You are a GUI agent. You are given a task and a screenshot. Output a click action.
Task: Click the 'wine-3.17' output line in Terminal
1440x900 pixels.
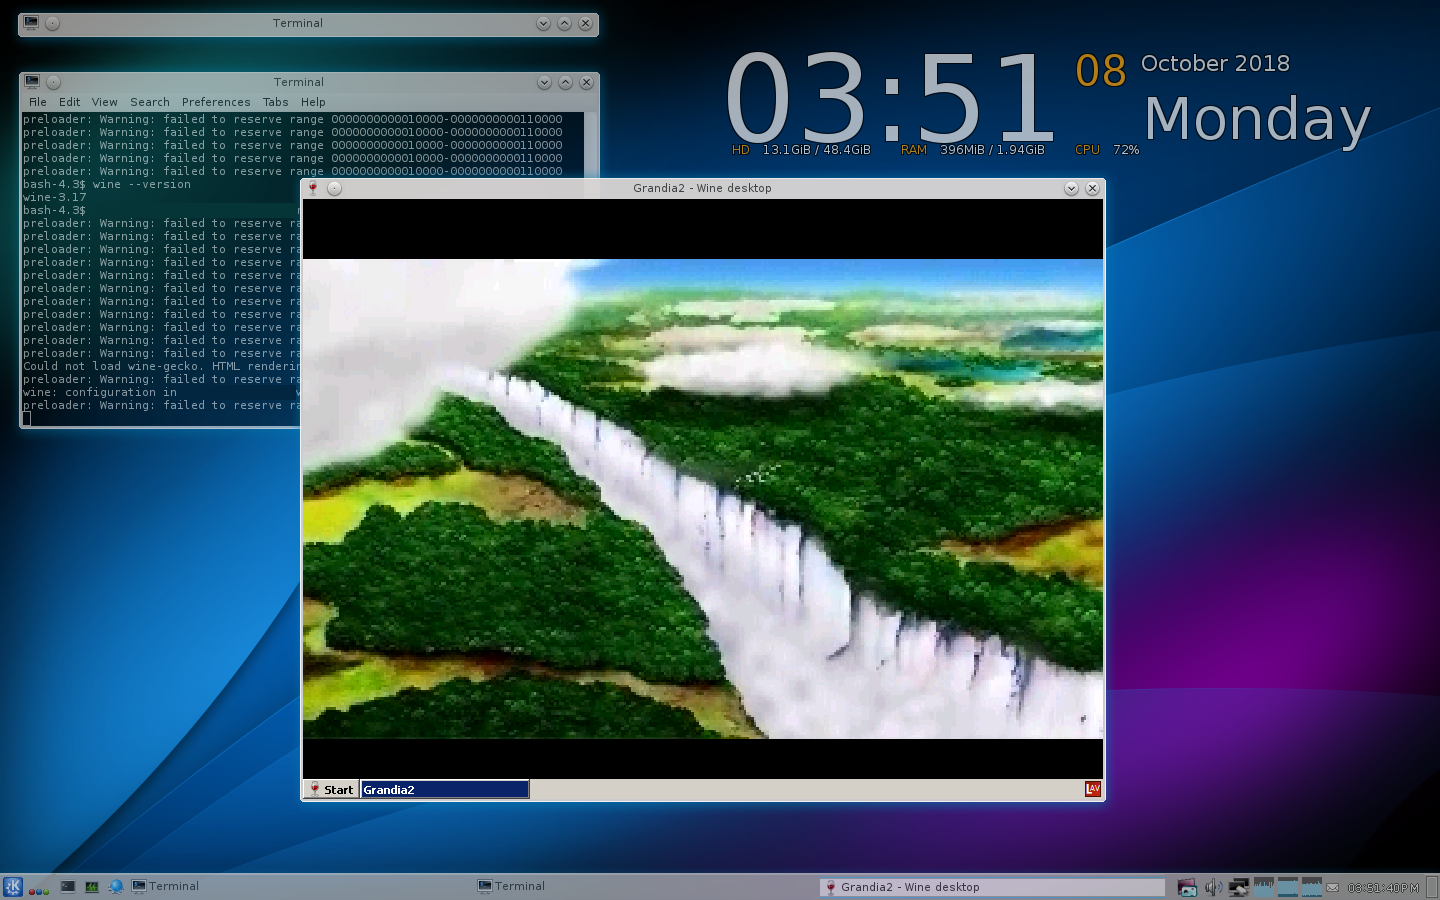55,197
